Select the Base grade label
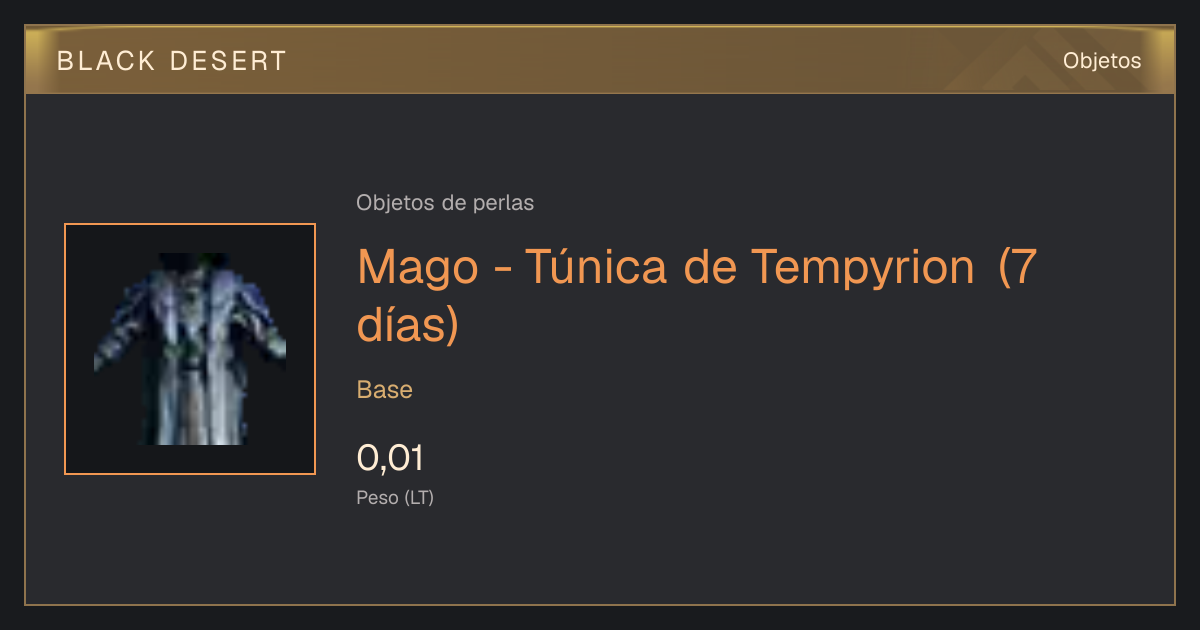The image size is (1200, 630). pyautogui.click(x=385, y=390)
